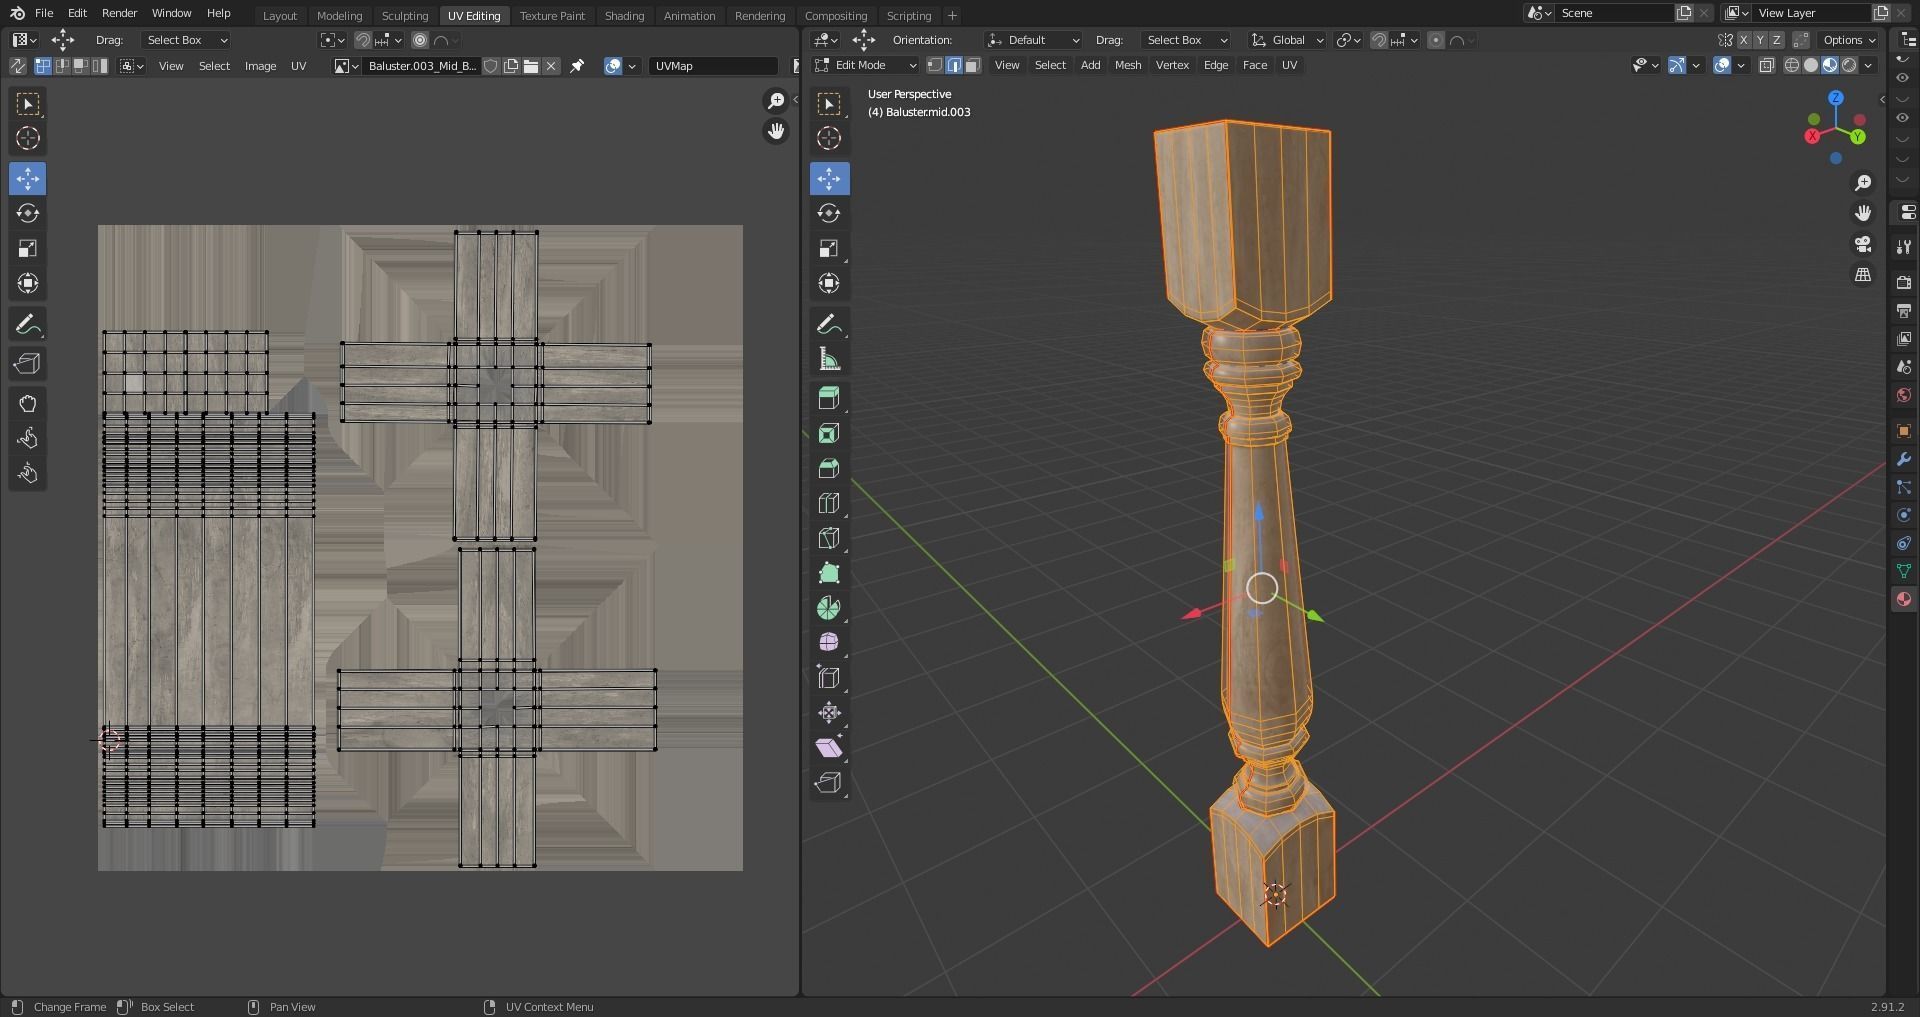Open UV editor Drag Select Box dropdown

(186, 40)
